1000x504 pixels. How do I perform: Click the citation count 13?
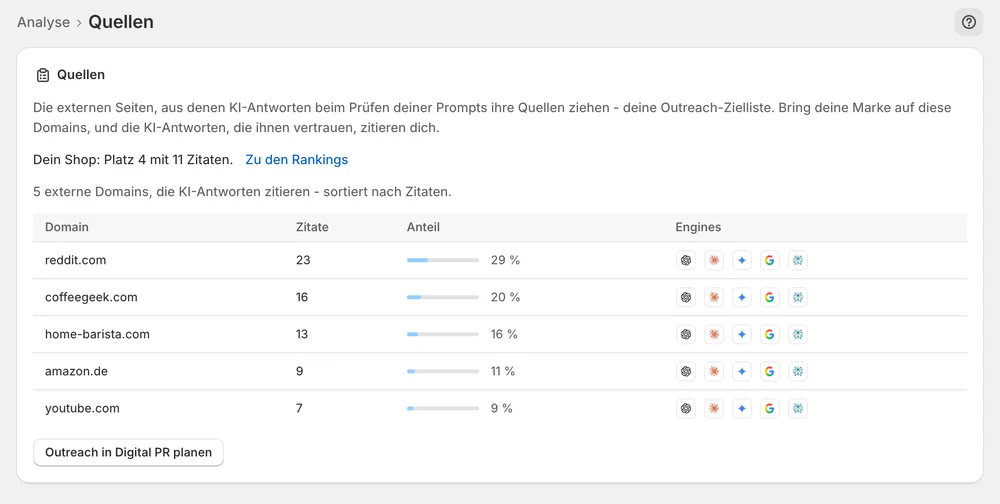(302, 334)
